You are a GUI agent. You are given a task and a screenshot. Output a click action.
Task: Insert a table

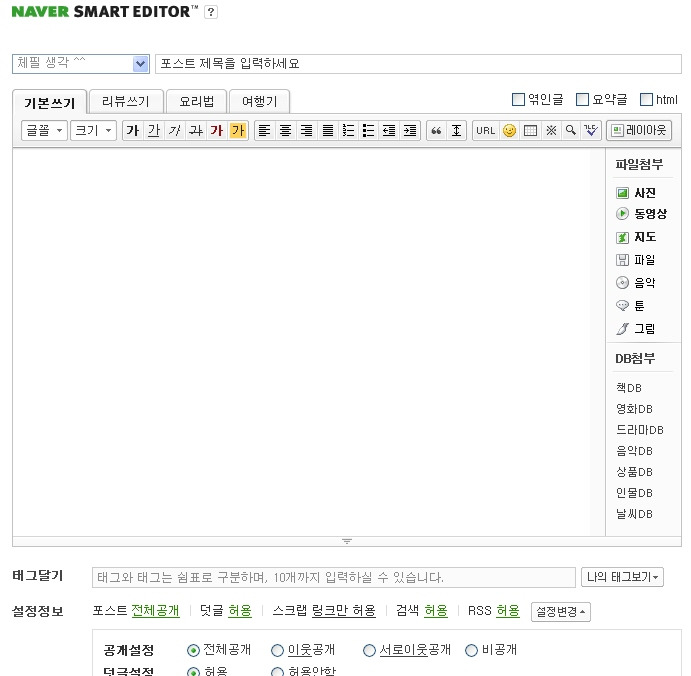(x=530, y=130)
